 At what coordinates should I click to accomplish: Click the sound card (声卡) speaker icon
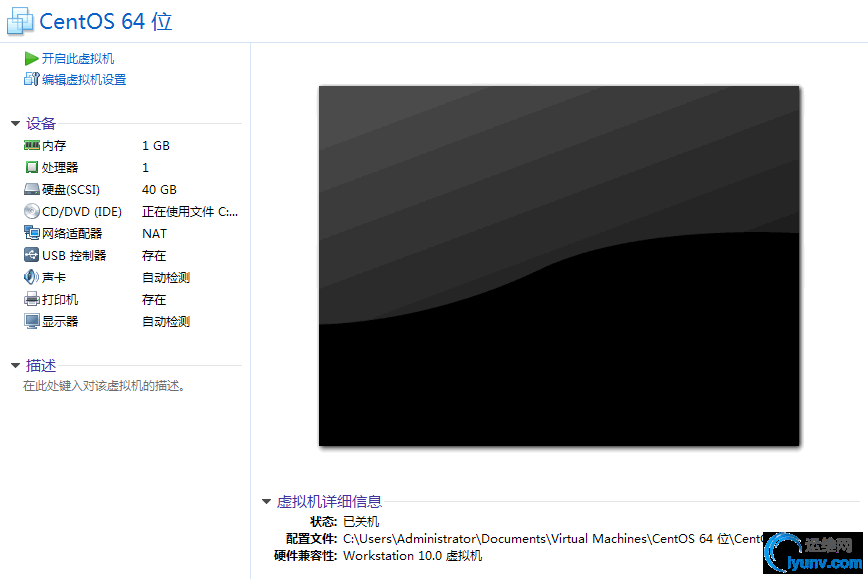(x=32, y=277)
